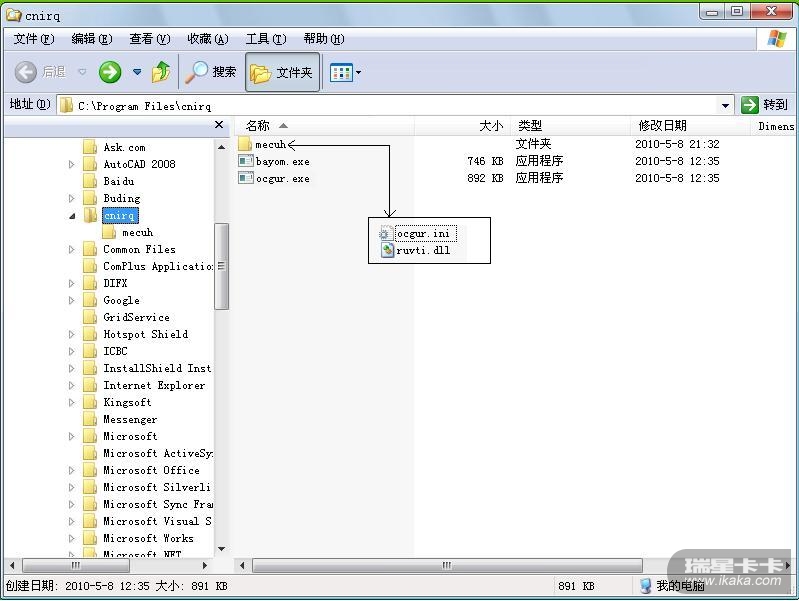Click the 892 KB size cell
Screen dimensions: 799x601
pos(485,178)
